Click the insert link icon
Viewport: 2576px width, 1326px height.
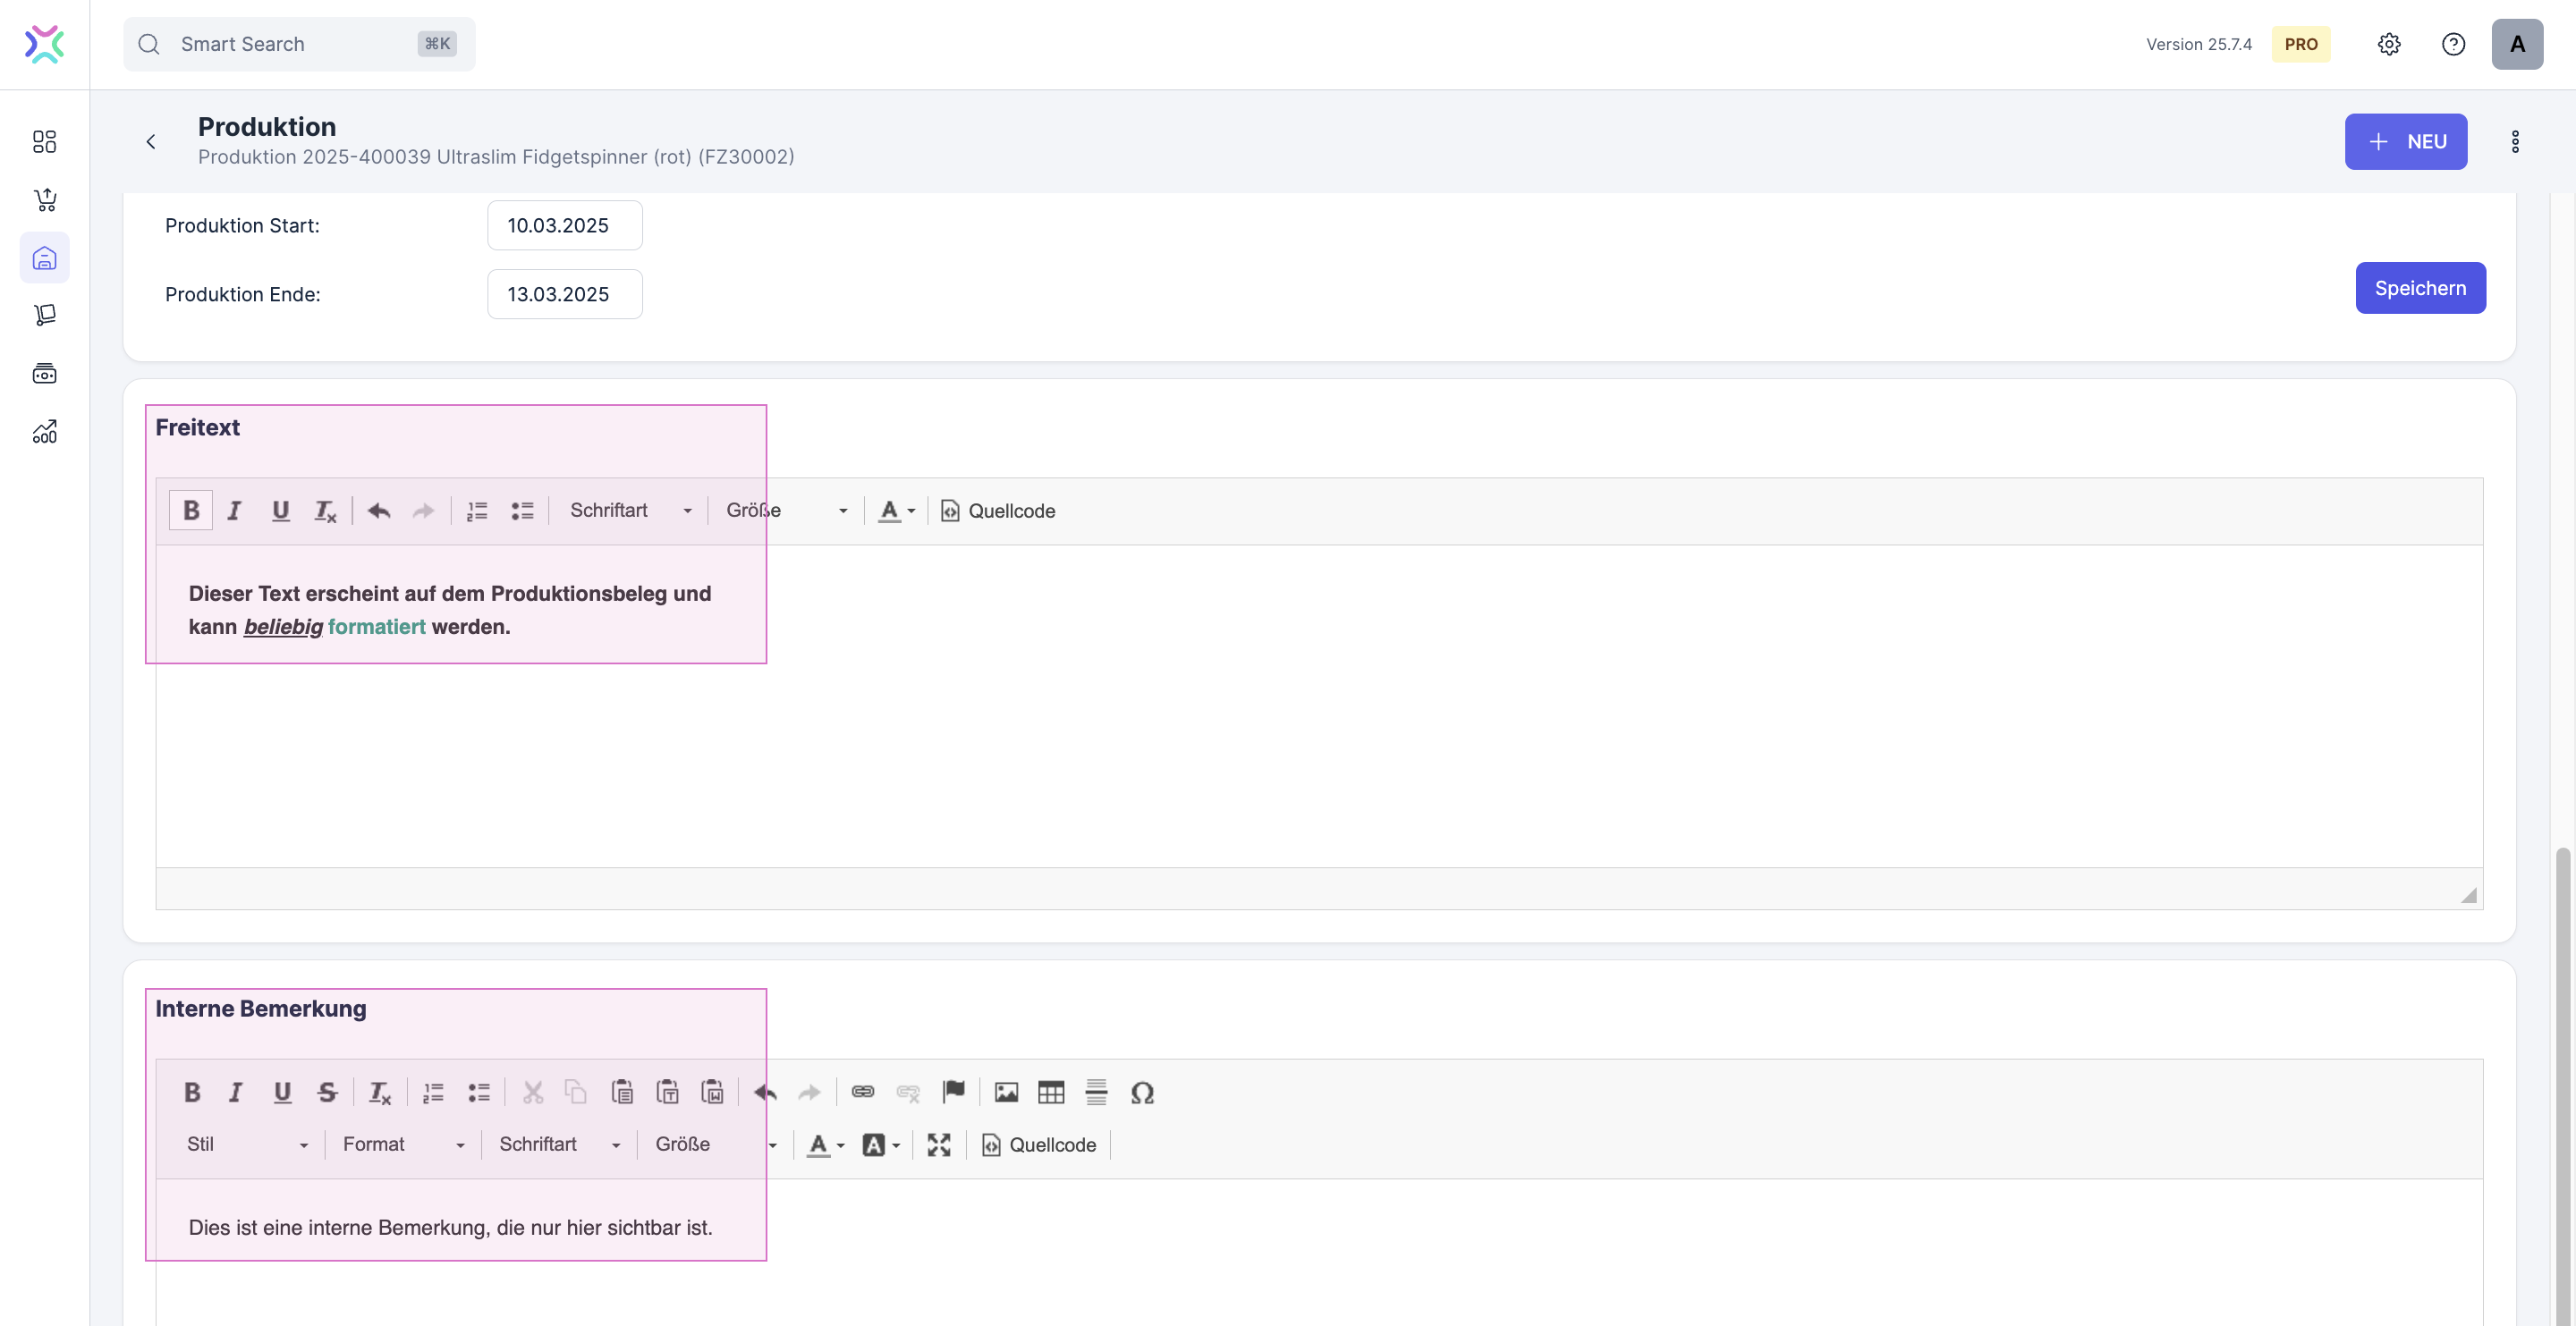click(862, 1092)
